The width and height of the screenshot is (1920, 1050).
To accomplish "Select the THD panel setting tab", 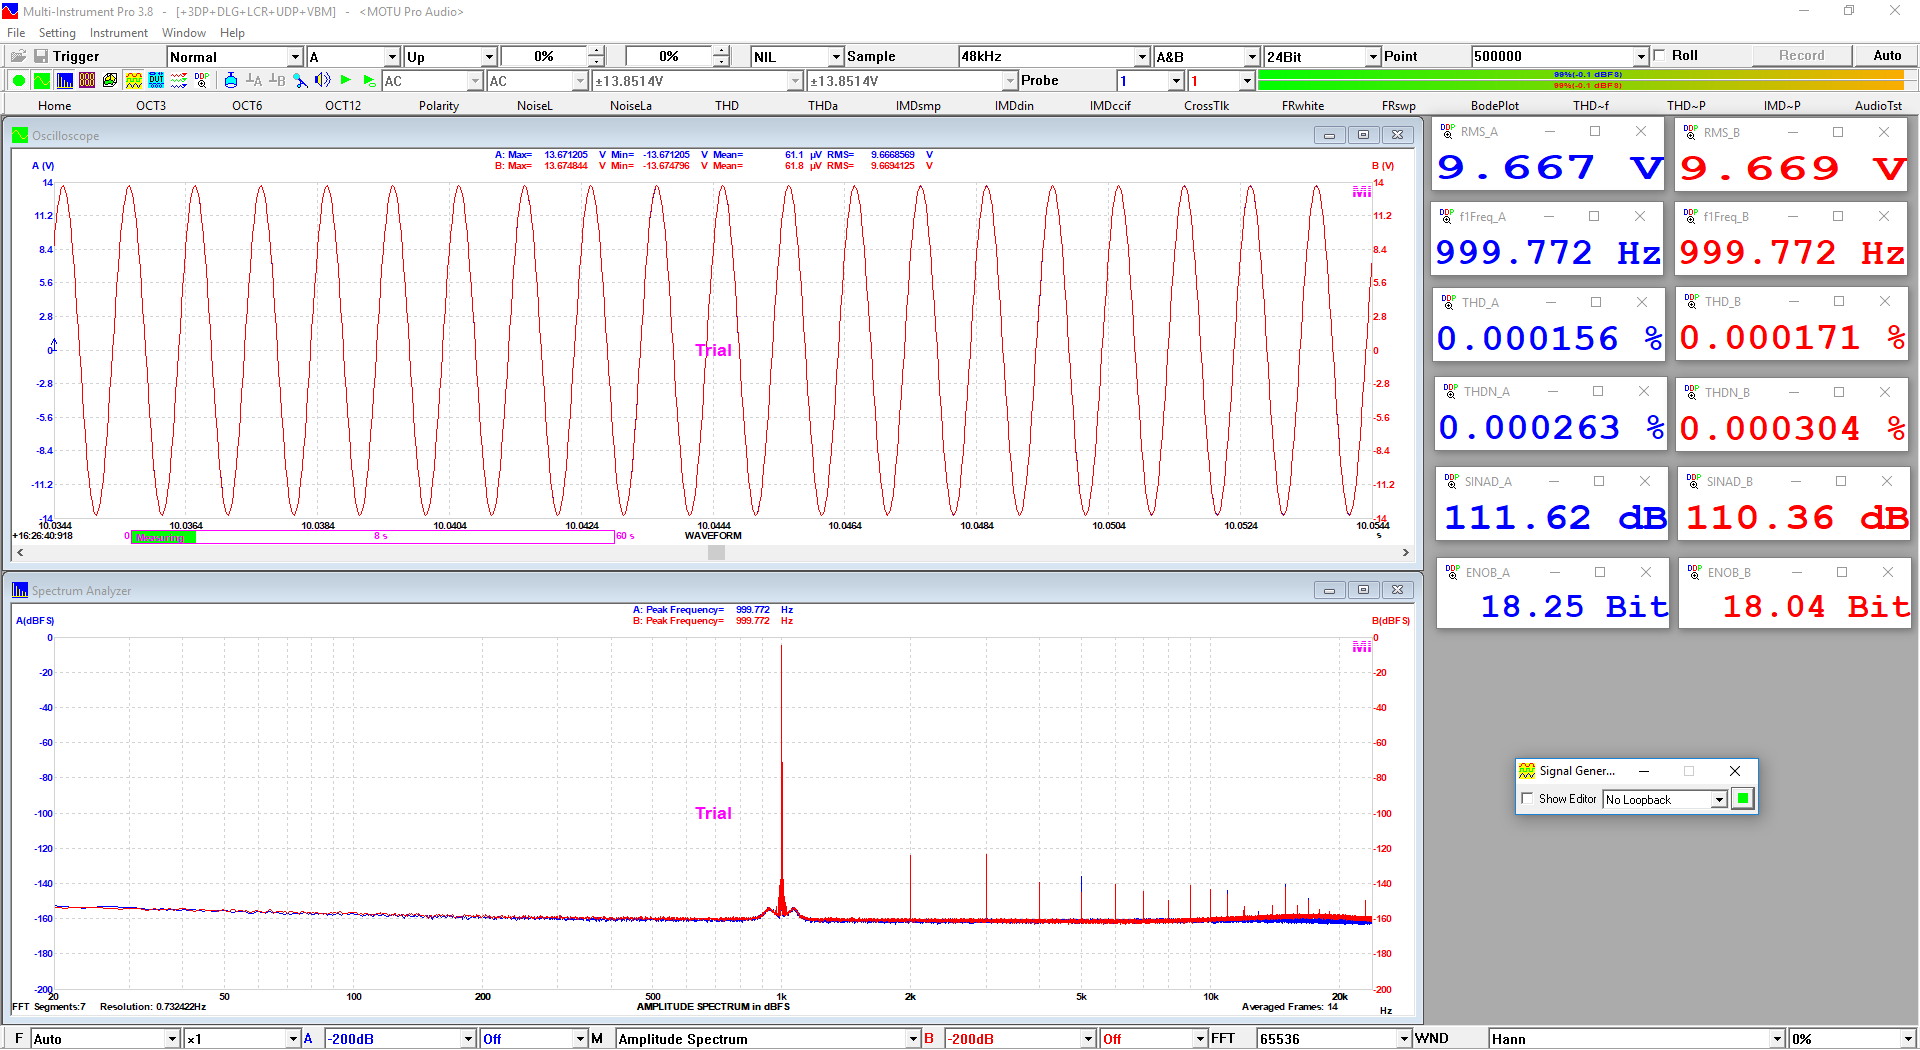I will (x=727, y=106).
